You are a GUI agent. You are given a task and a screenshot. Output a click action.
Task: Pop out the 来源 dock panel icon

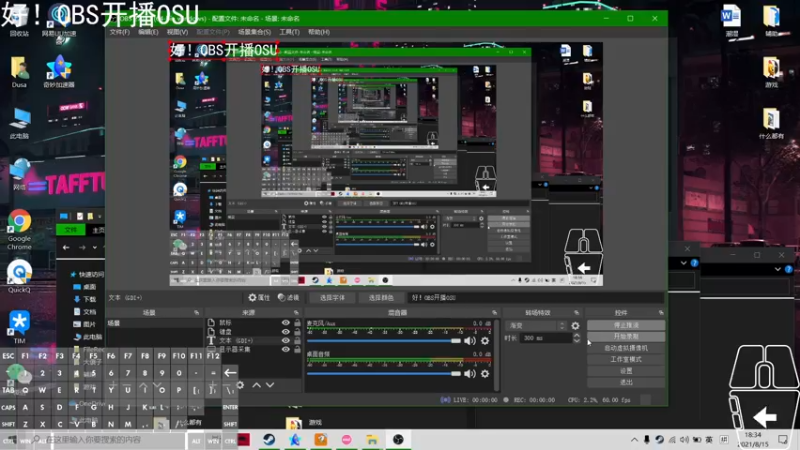[296, 312]
